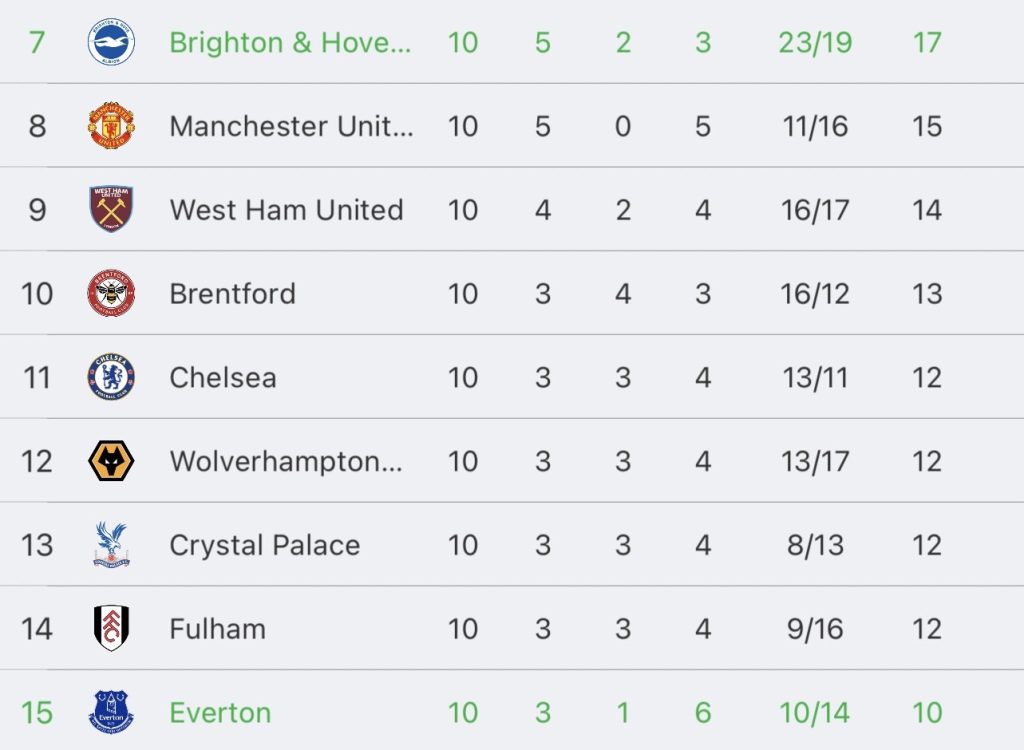Open the Manchester United team name
Image resolution: width=1024 pixels, height=750 pixels.
(291, 126)
